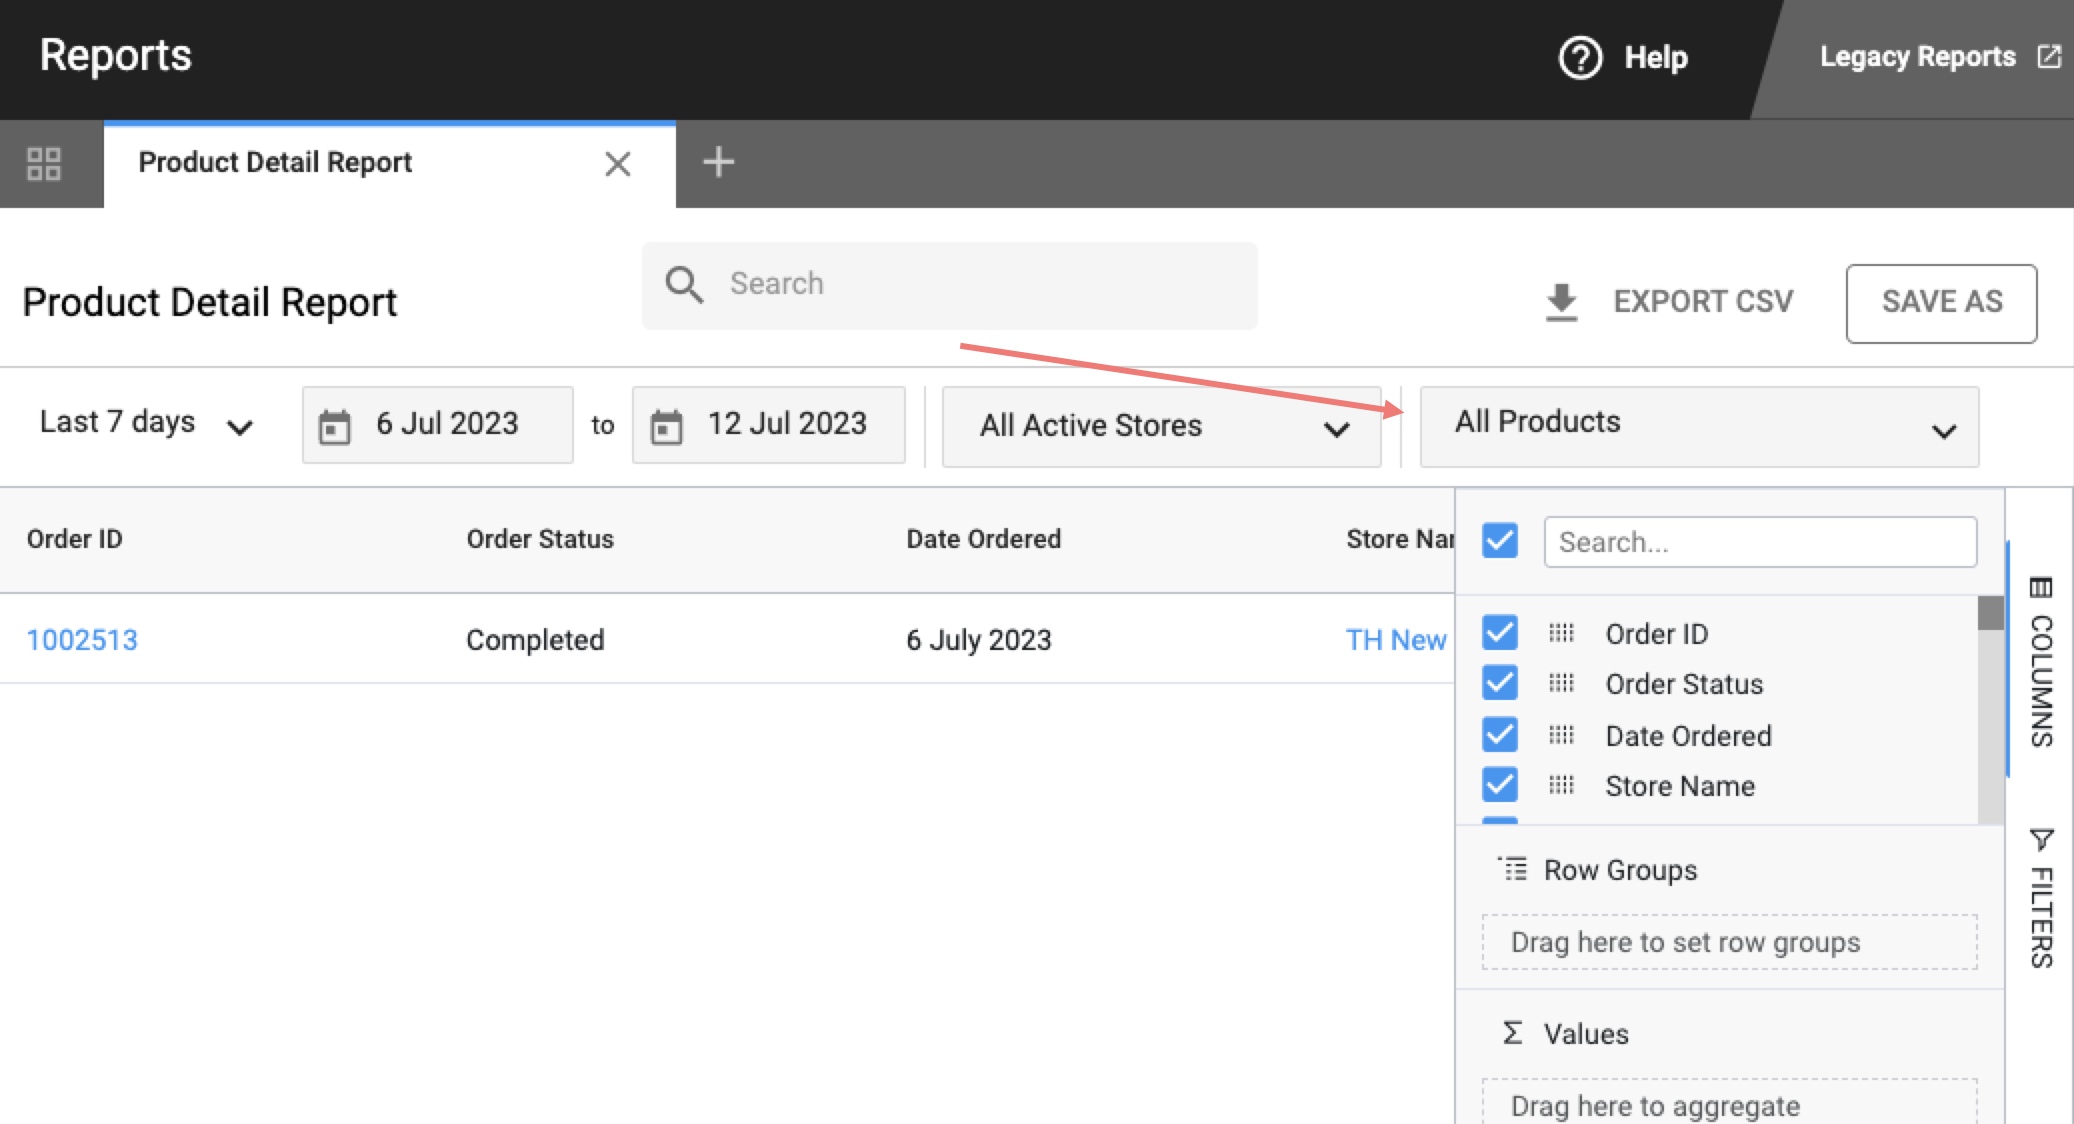Click the calendar icon beside 6 Jul 2023
Image resolution: width=2074 pixels, height=1124 pixels.
coord(334,426)
